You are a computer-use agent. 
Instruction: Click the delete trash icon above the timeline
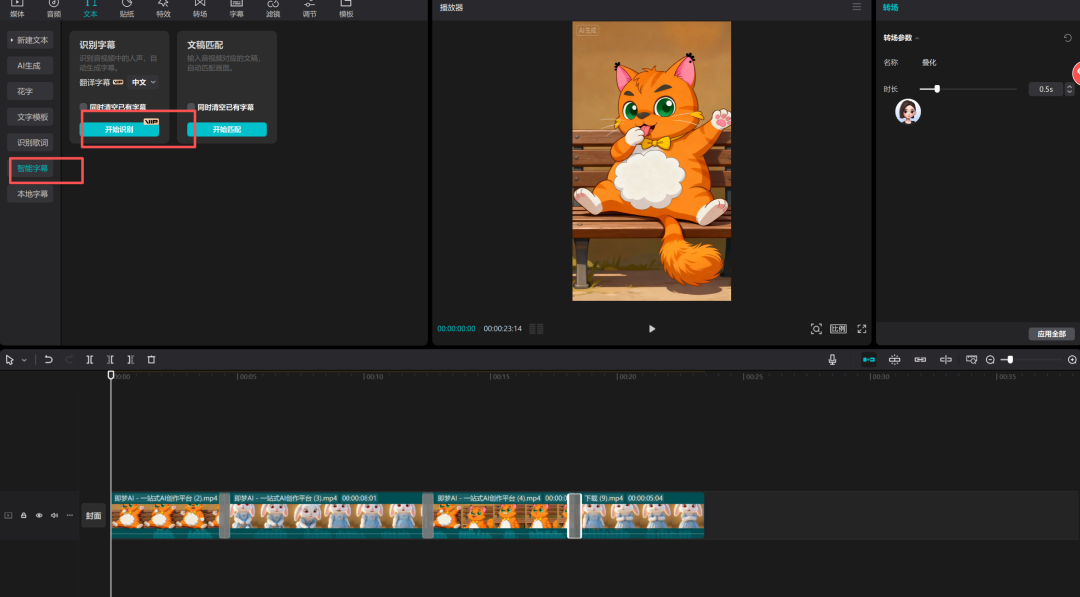[151, 359]
